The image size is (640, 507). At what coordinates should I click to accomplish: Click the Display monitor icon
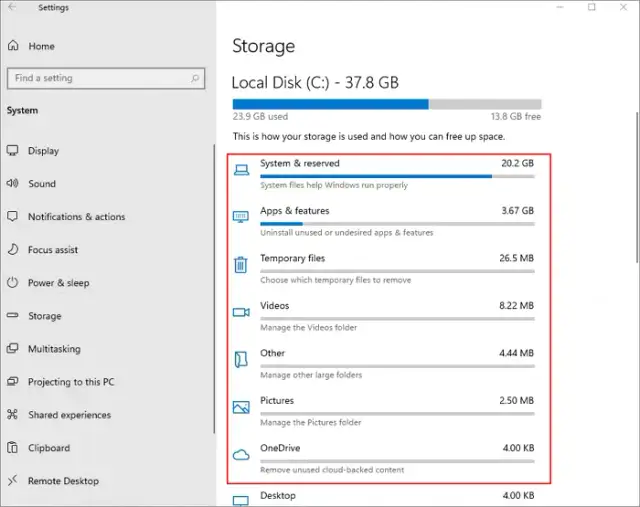[12, 150]
